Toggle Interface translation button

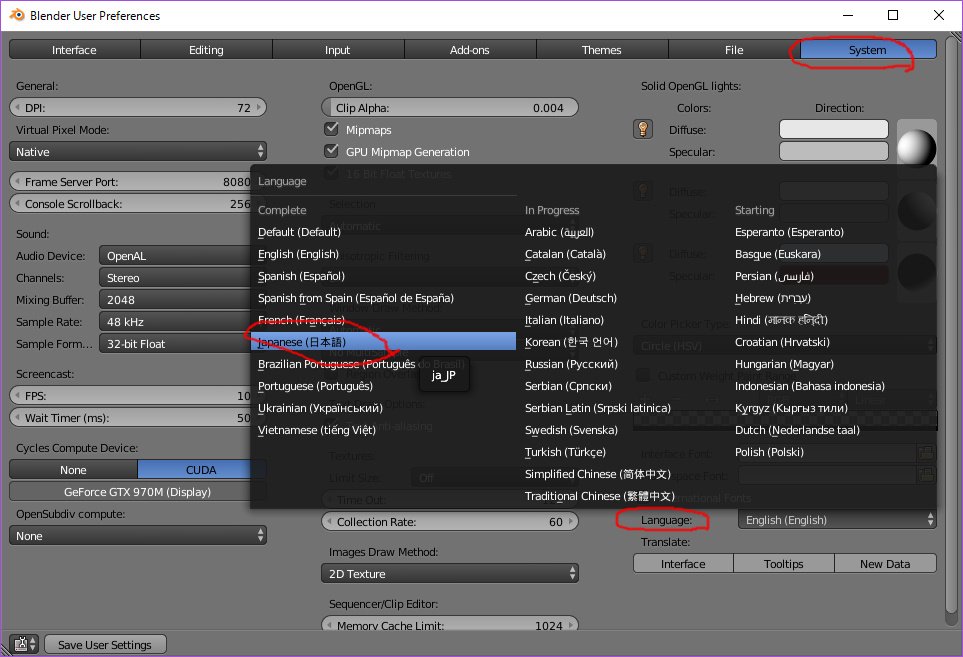[x=683, y=564]
